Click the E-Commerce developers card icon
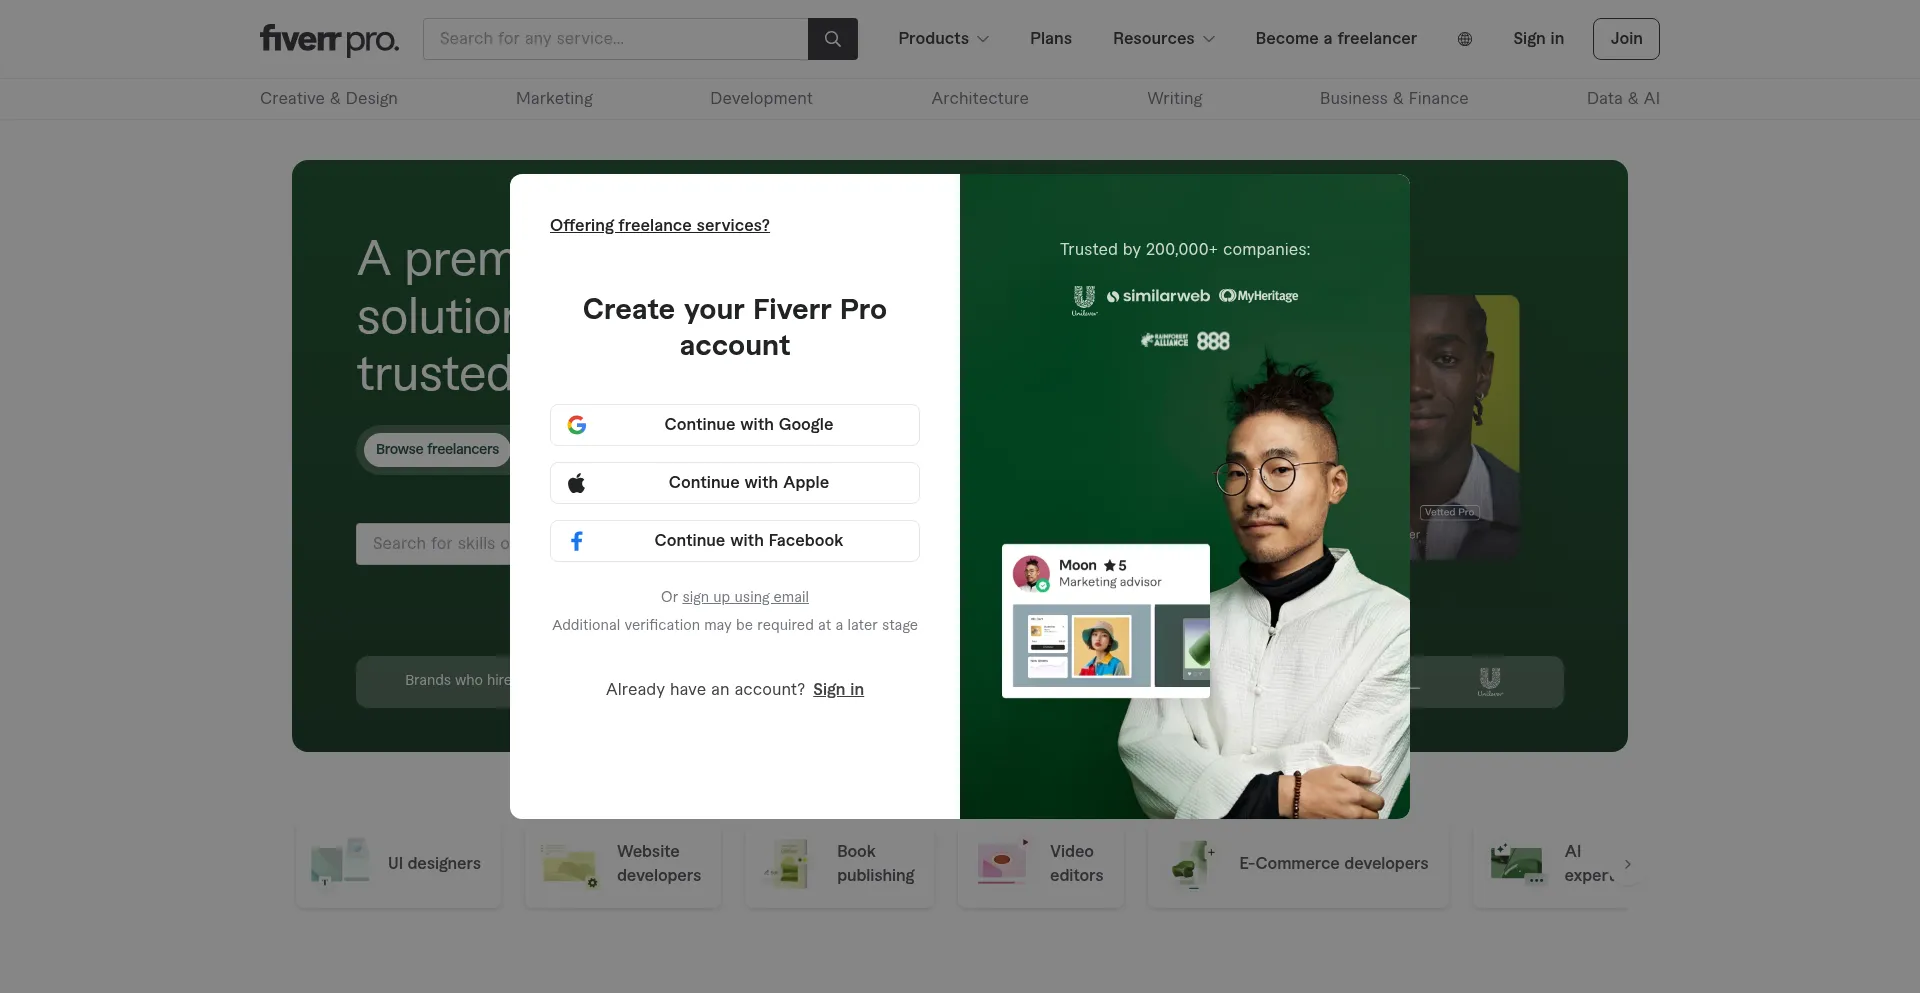 1192,864
